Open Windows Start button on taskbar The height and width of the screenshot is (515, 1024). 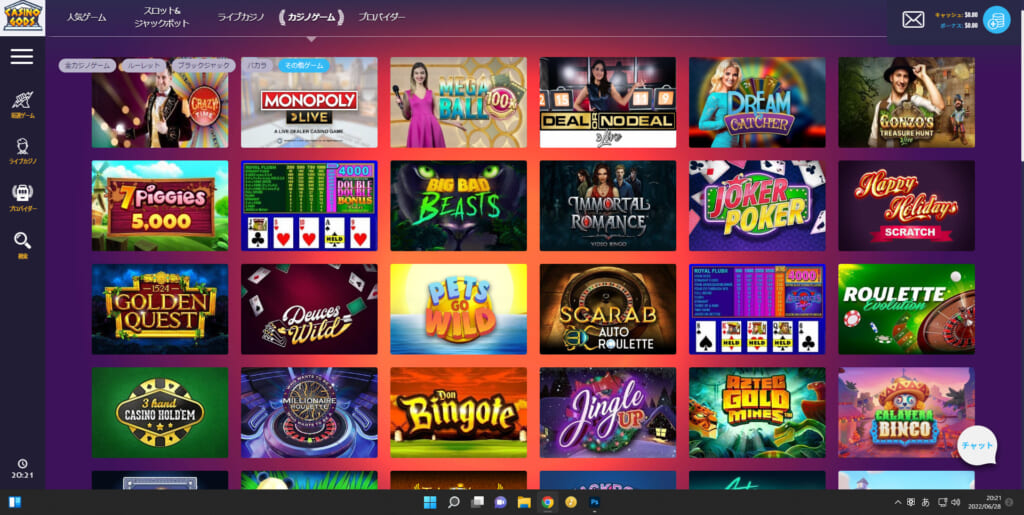[430, 502]
